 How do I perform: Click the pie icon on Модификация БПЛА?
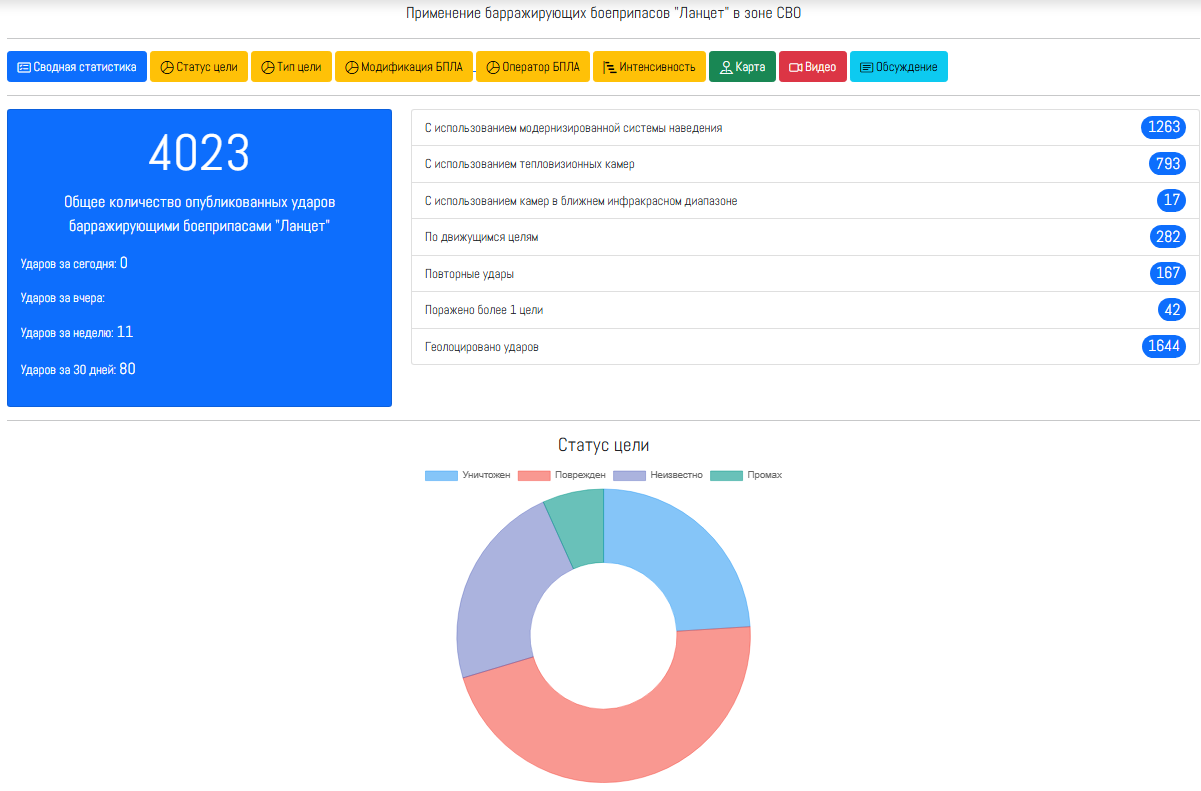pos(351,67)
